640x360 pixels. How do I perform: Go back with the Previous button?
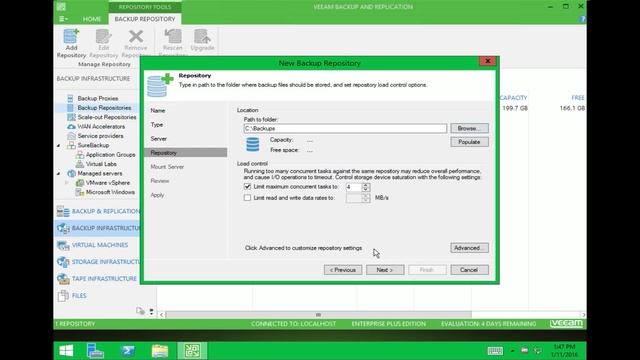[x=343, y=270]
